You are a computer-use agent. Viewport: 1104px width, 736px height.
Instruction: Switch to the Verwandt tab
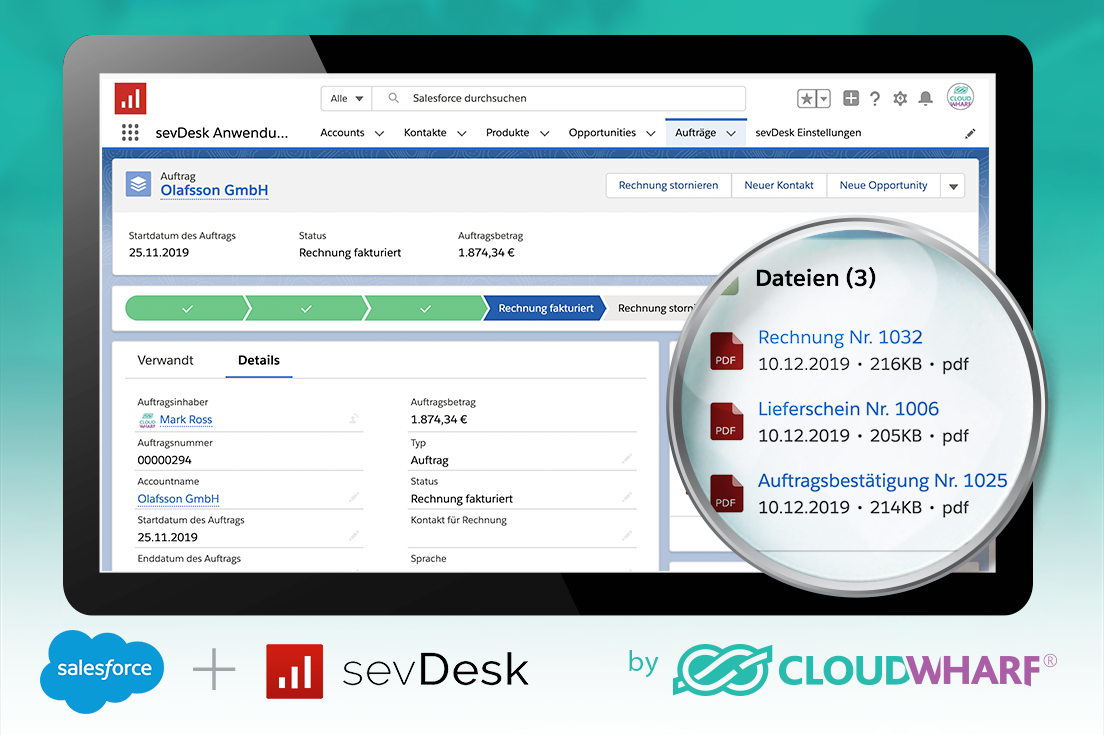(x=166, y=359)
